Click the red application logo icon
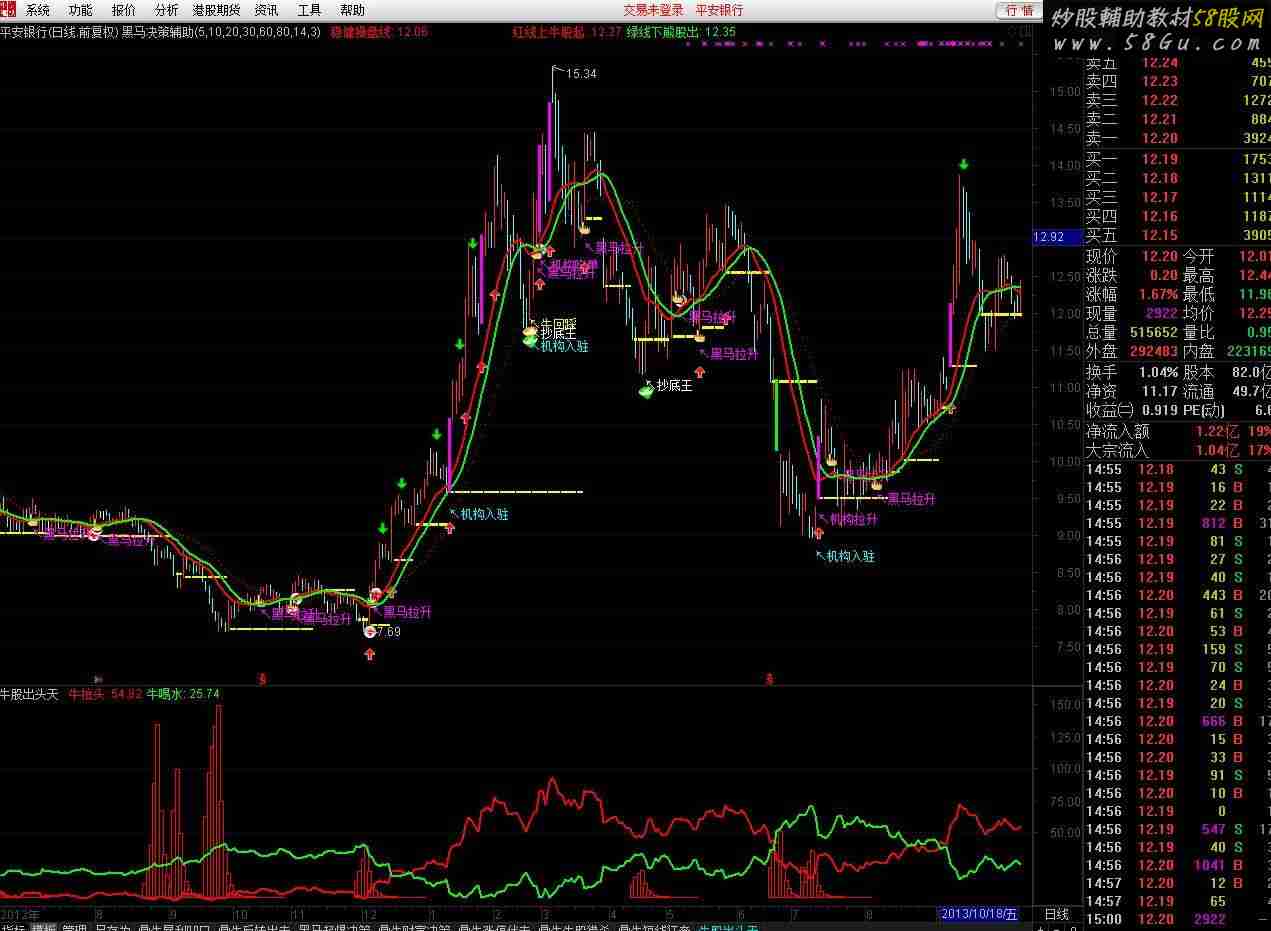This screenshot has width=1271, height=931. click(x=9, y=9)
